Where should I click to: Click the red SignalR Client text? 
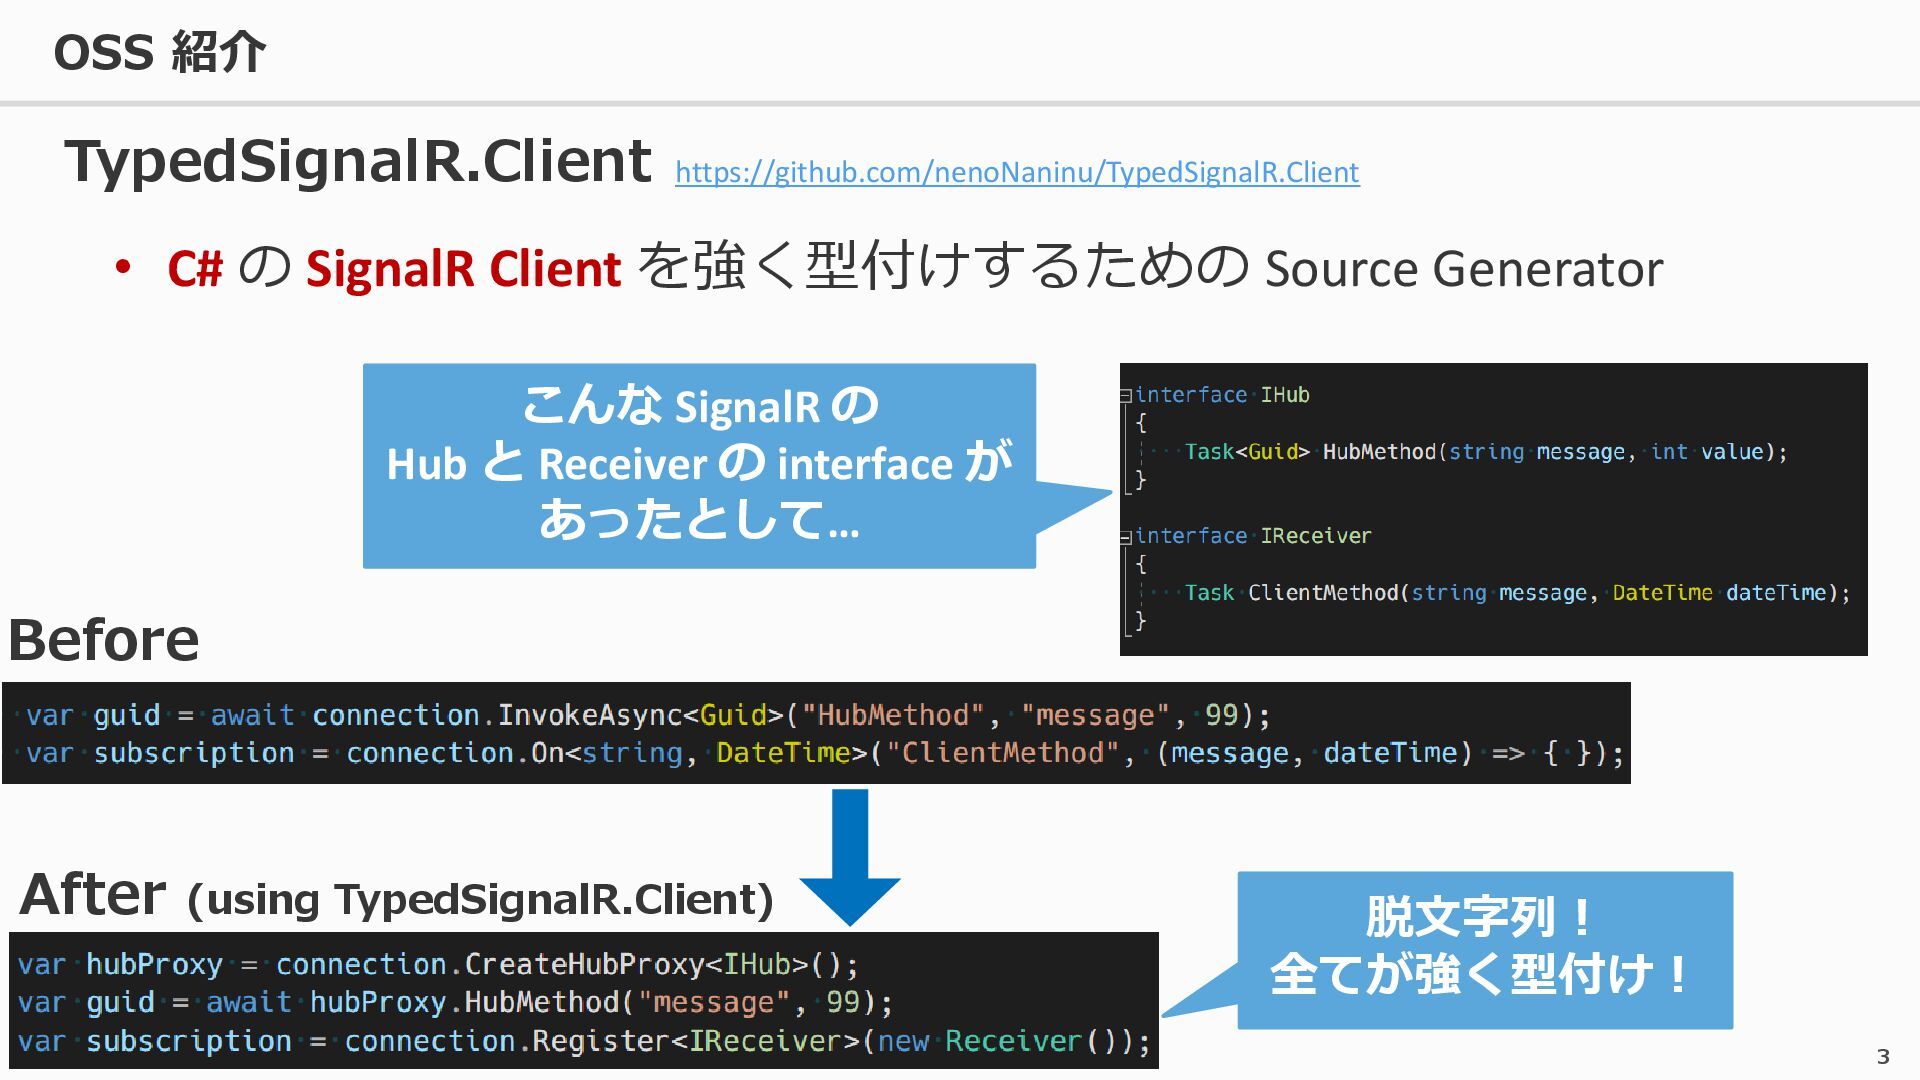[463, 269]
